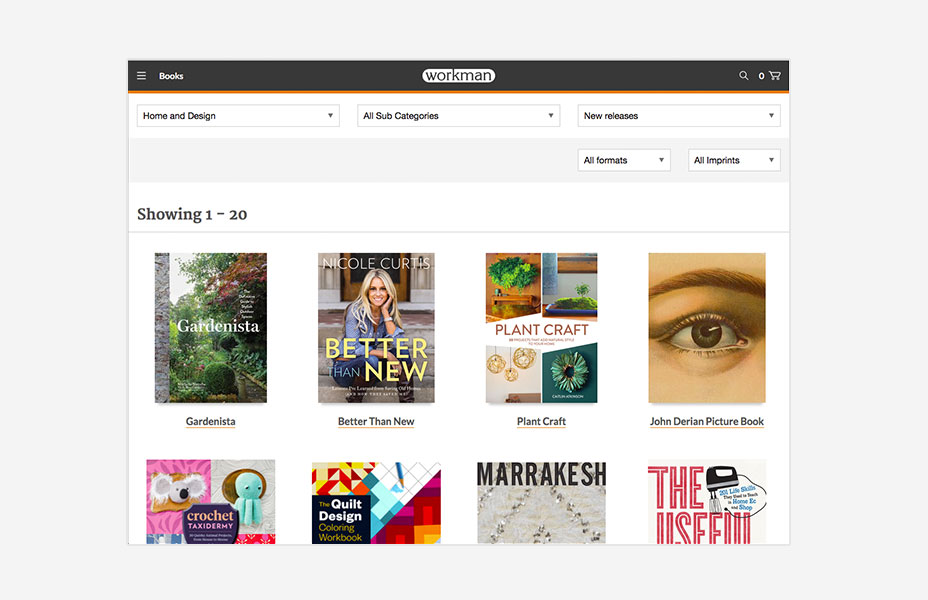Open the All Imprints dropdown

(734, 160)
